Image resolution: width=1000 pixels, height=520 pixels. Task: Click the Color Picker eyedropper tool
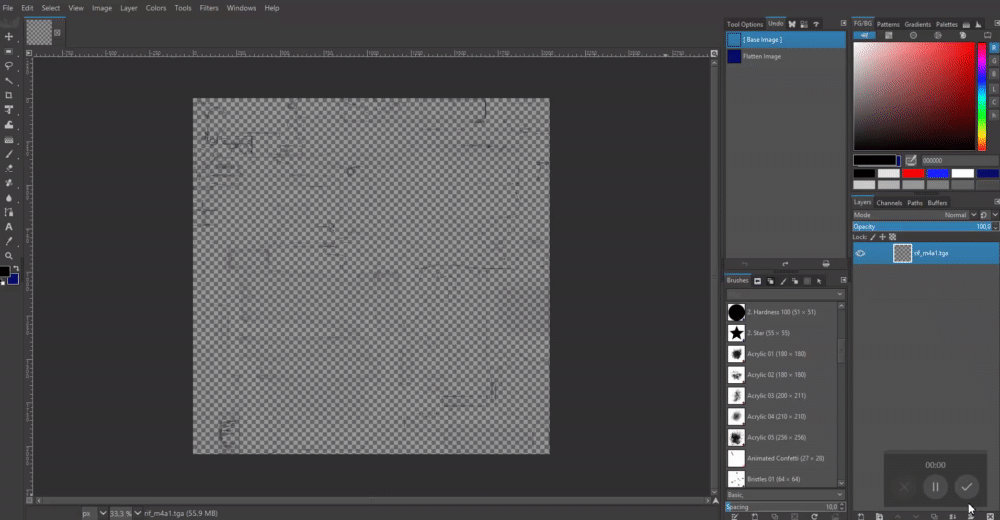[x=9, y=241]
